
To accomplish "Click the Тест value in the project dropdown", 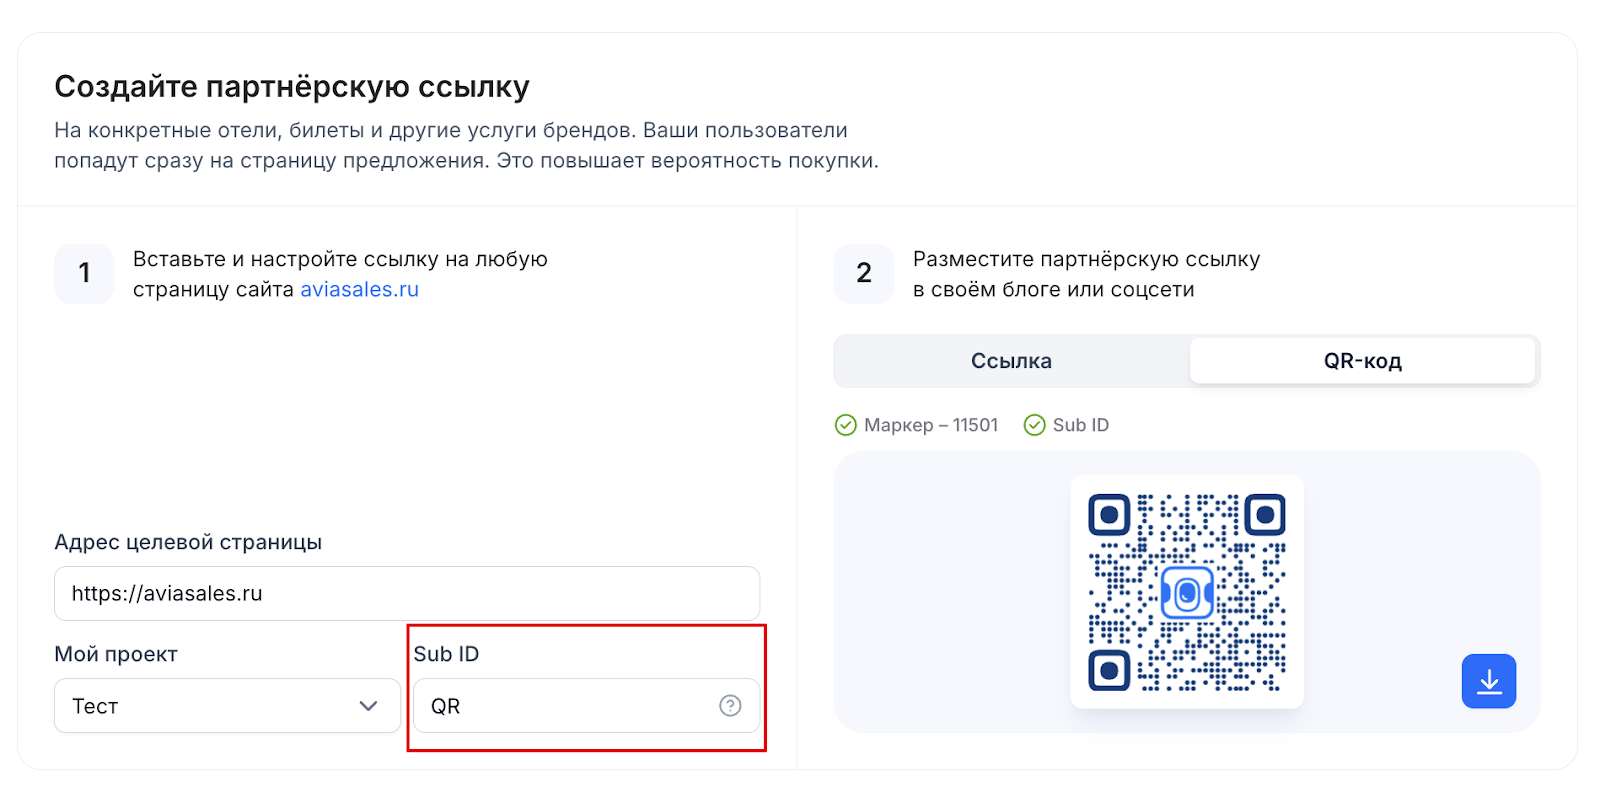I will coord(96,706).
